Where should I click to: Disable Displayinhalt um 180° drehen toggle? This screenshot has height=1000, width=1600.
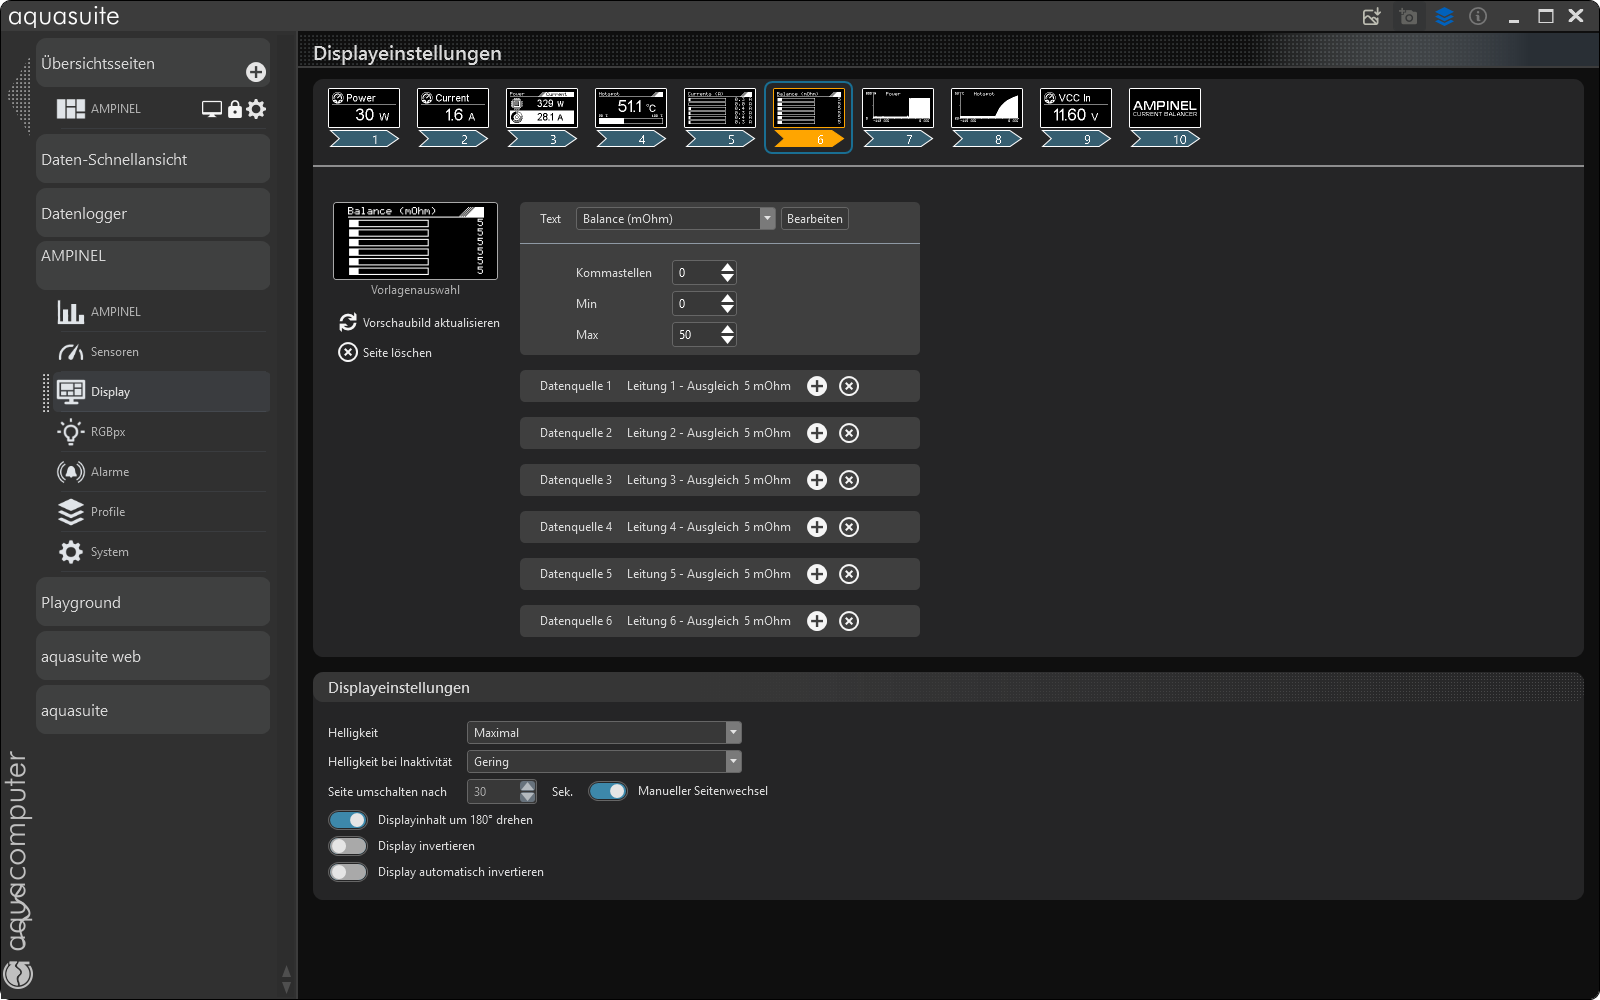(348, 820)
